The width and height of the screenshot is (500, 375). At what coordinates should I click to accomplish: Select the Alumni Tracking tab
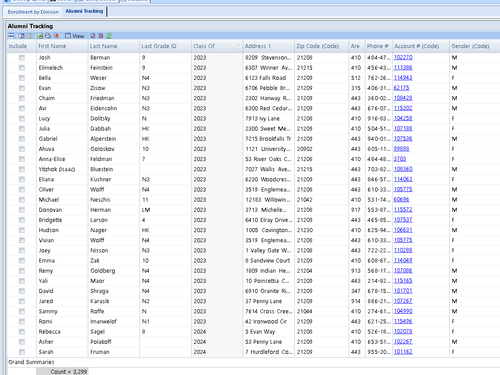click(x=84, y=11)
